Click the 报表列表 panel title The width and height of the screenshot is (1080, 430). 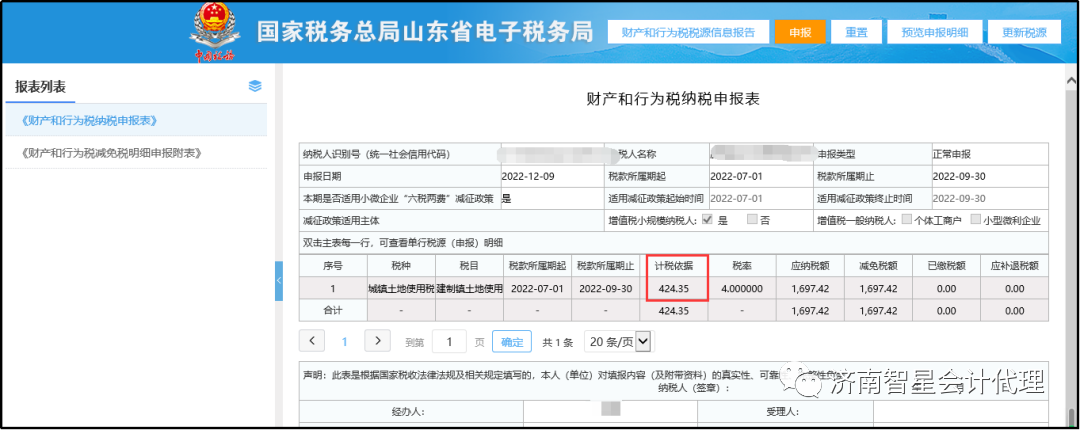point(41,87)
